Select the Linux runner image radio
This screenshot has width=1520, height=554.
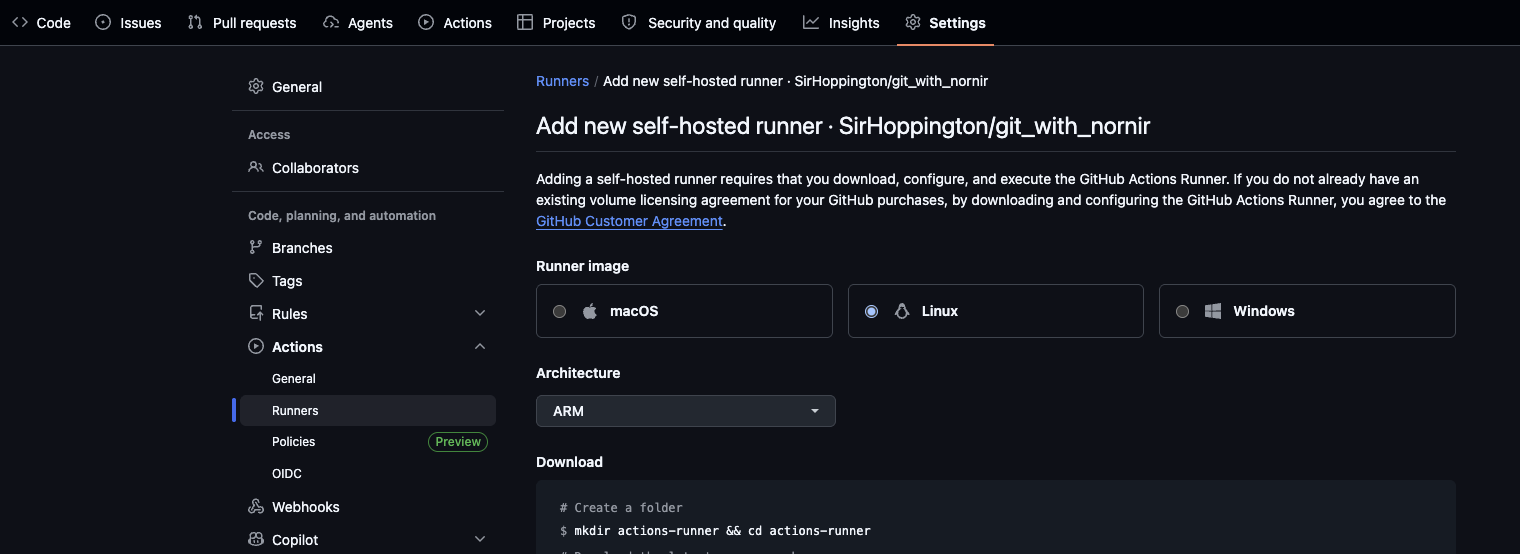click(x=872, y=311)
